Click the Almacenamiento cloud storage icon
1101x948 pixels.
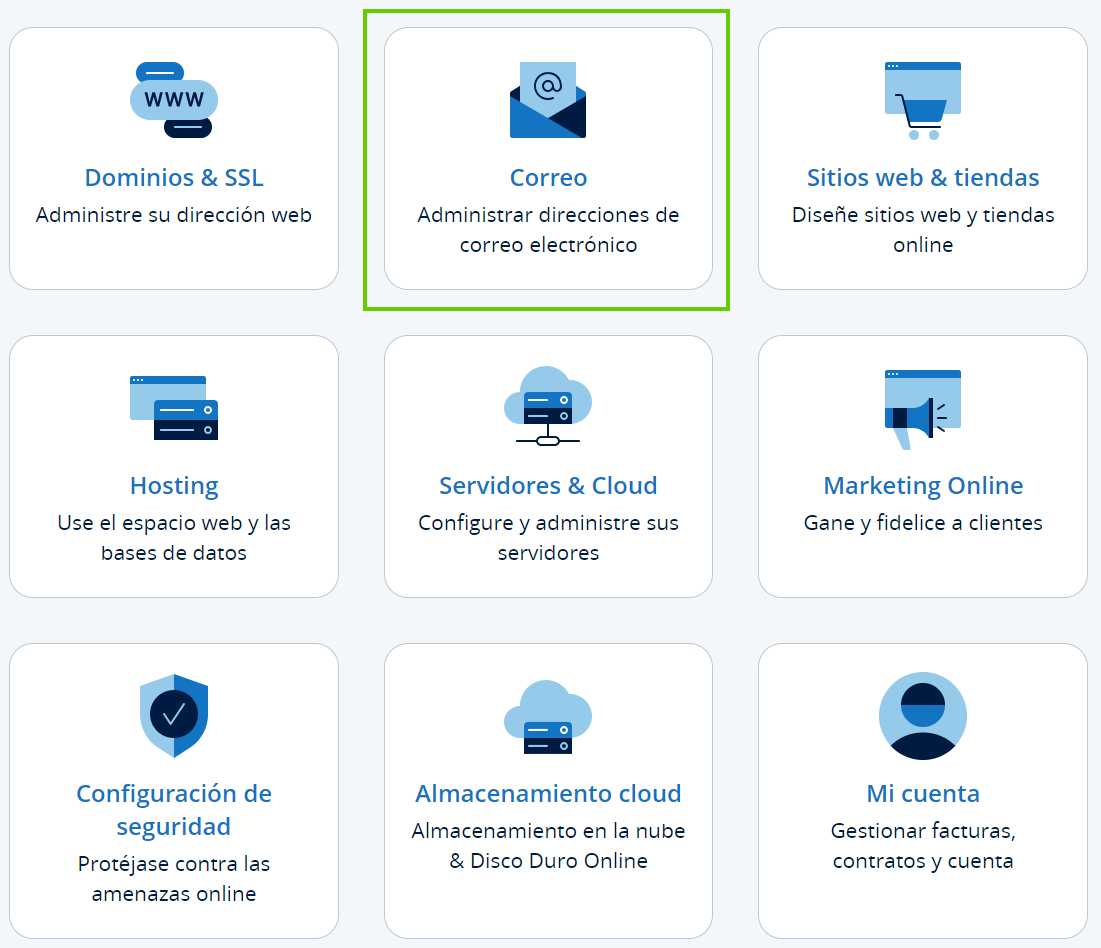click(548, 716)
